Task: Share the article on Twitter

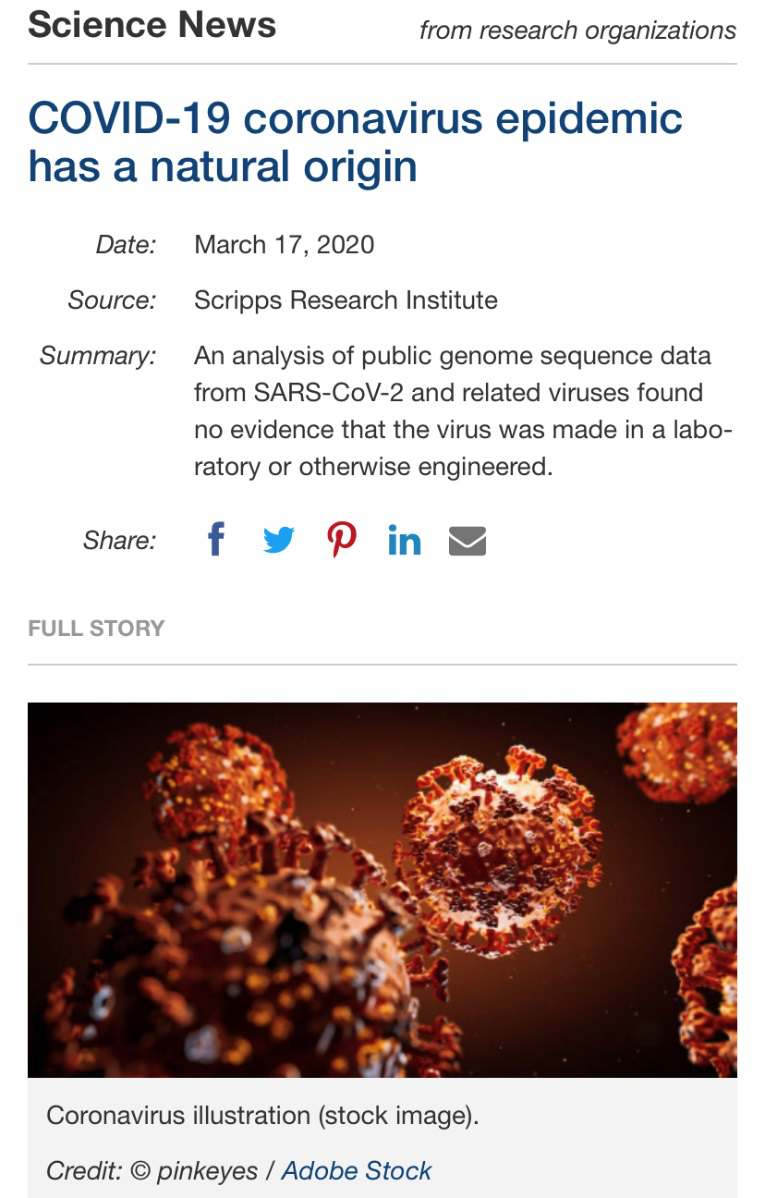Action: 279,540
